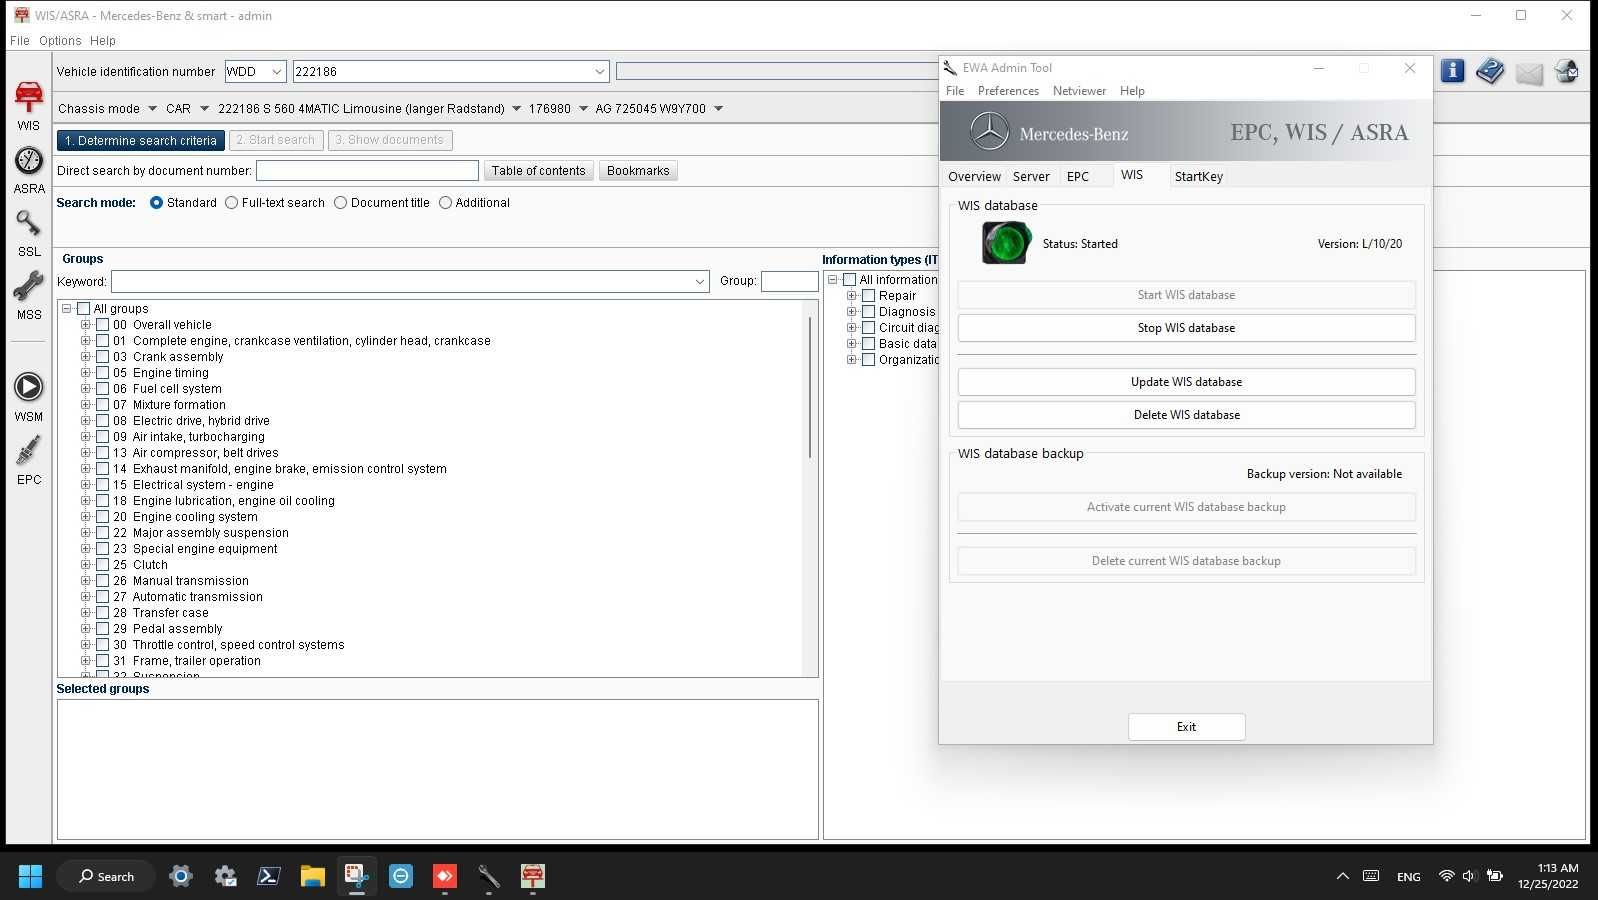Click Update WIS database button

pos(1186,382)
